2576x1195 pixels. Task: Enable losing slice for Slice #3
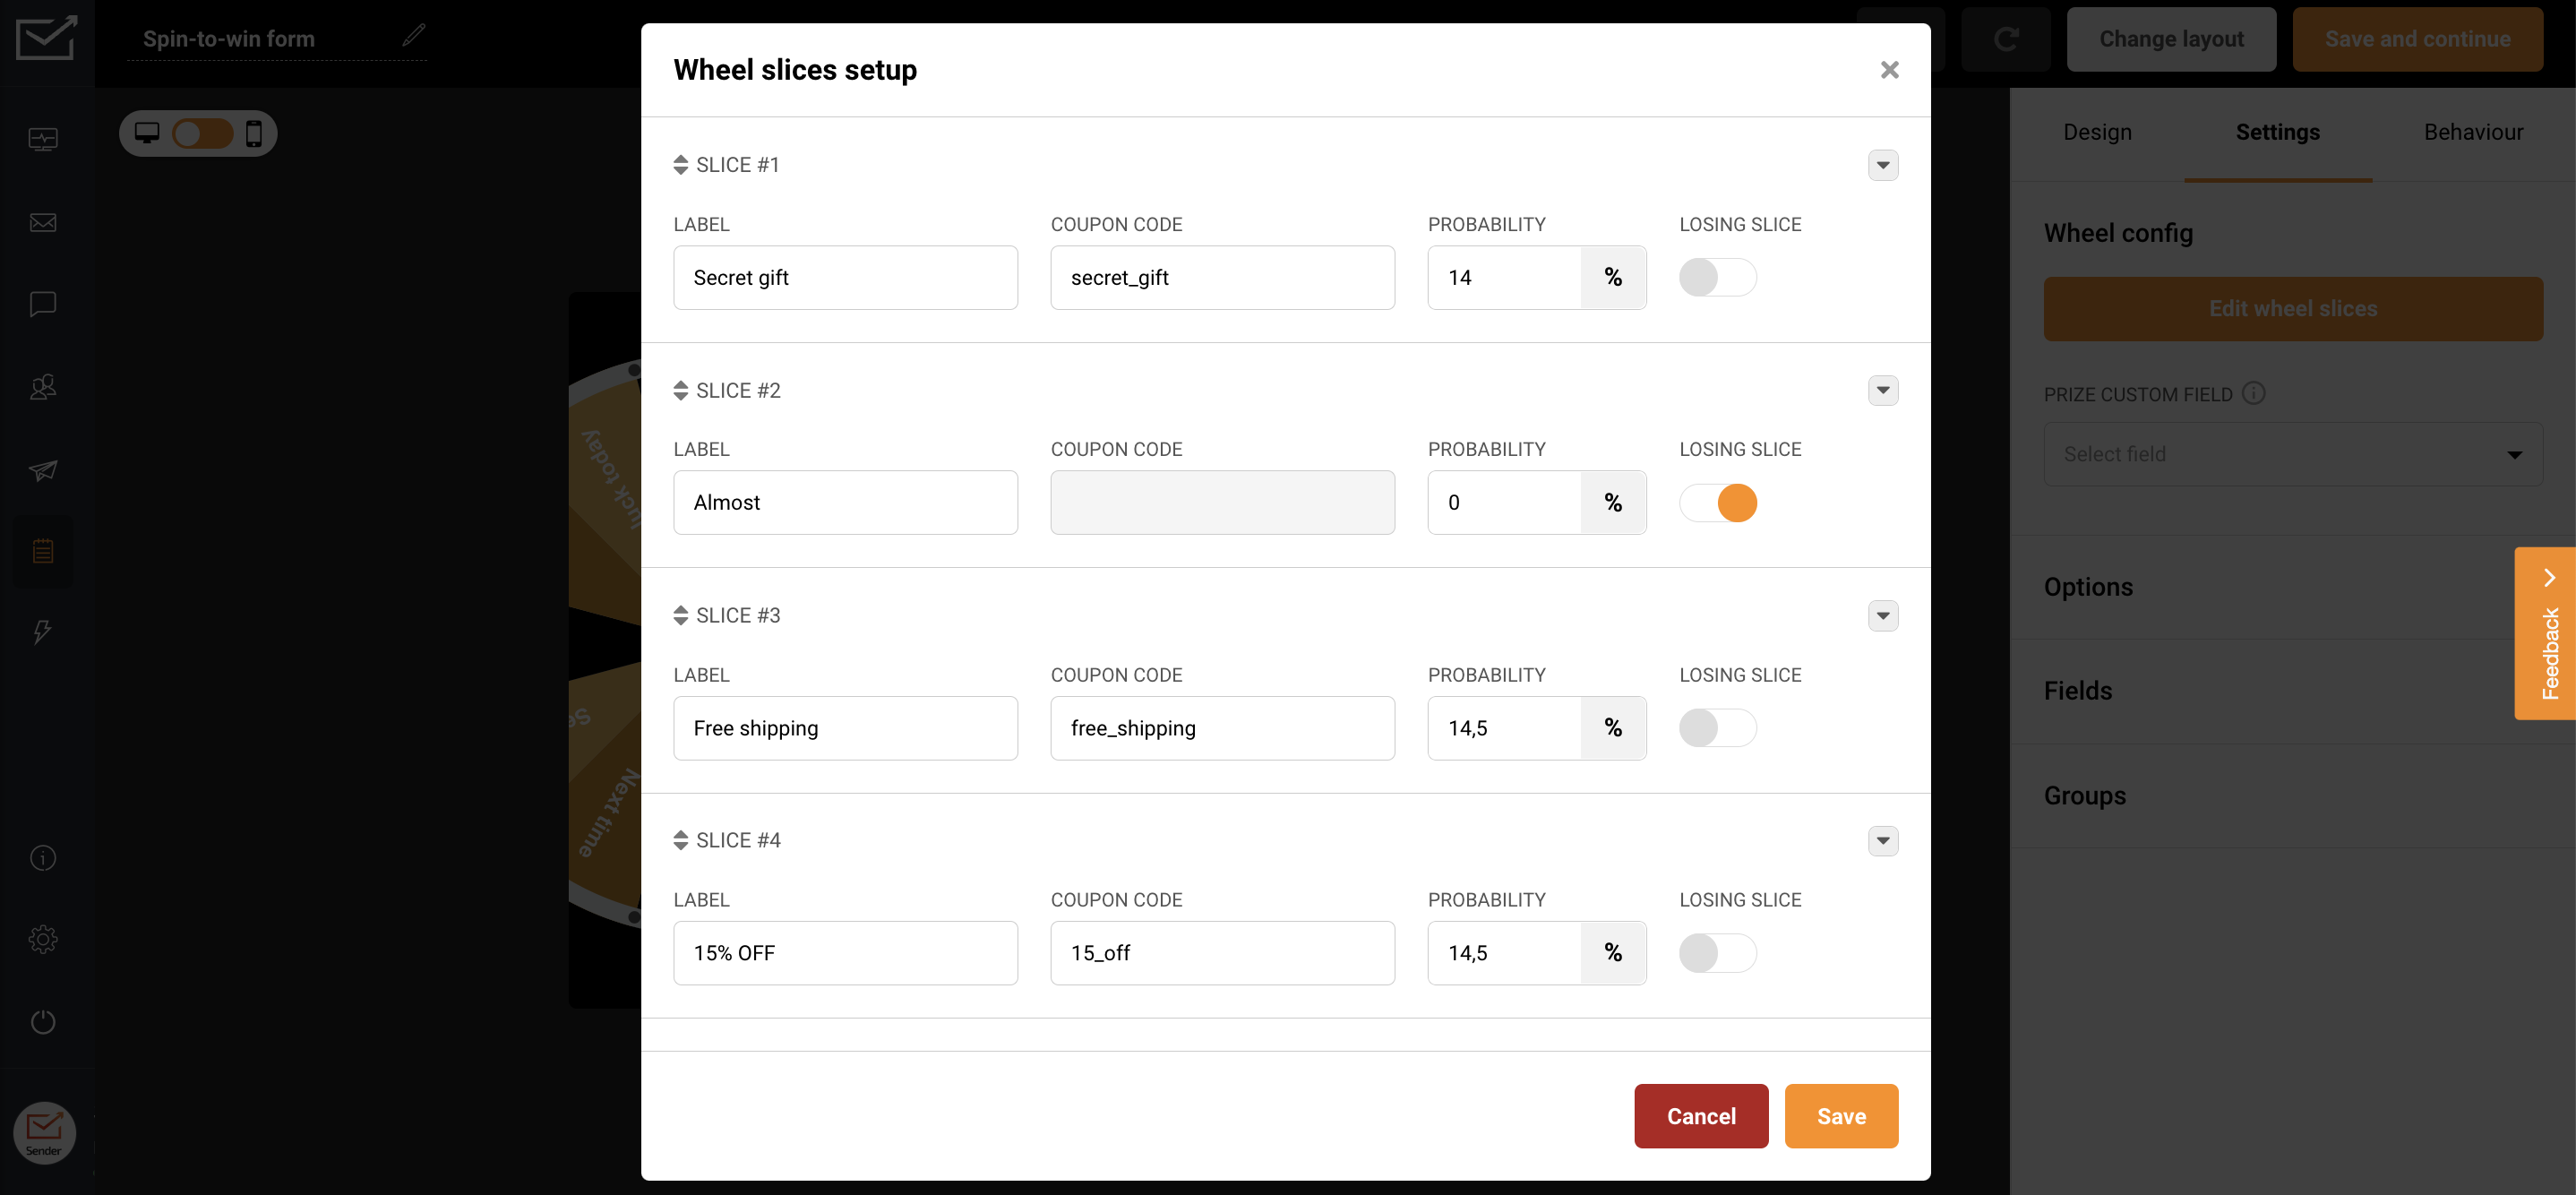pos(1717,728)
